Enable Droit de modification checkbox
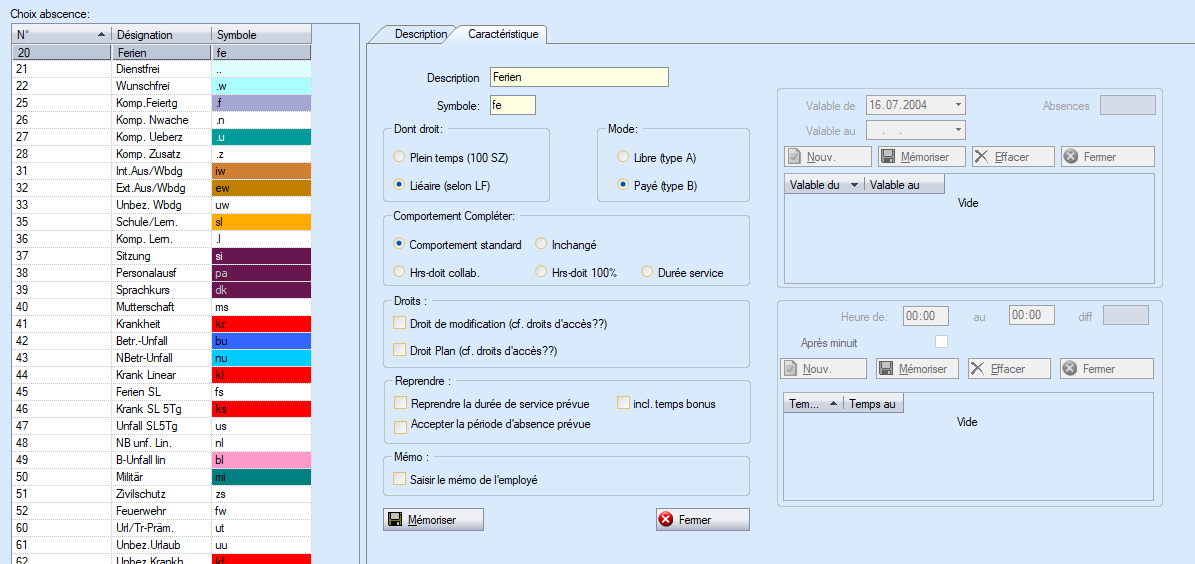 (x=400, y=323)
